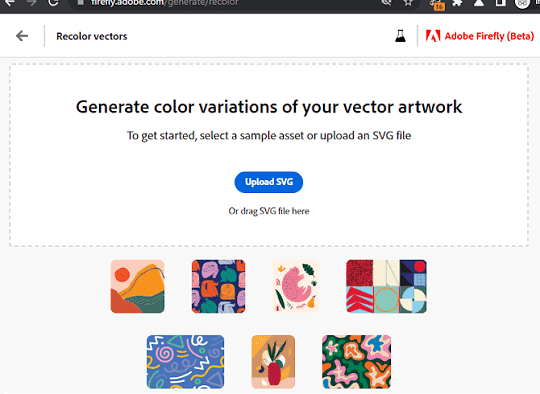Click the Or drag SVG file here area
This screenshot has height=394, width=540.
click(269, 211)
